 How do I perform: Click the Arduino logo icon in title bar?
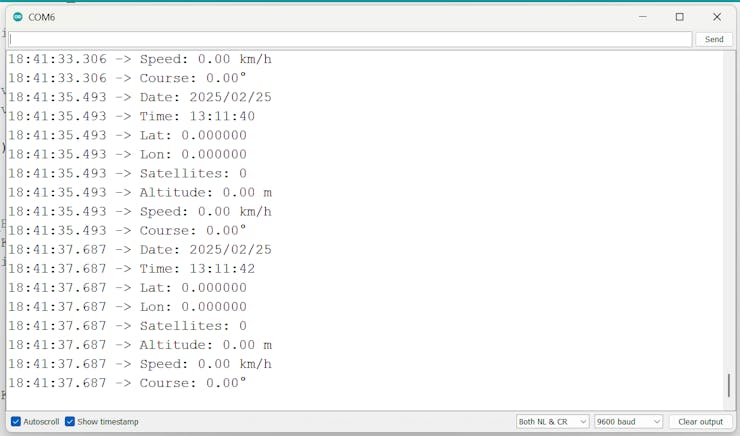[x=18, y=17]
